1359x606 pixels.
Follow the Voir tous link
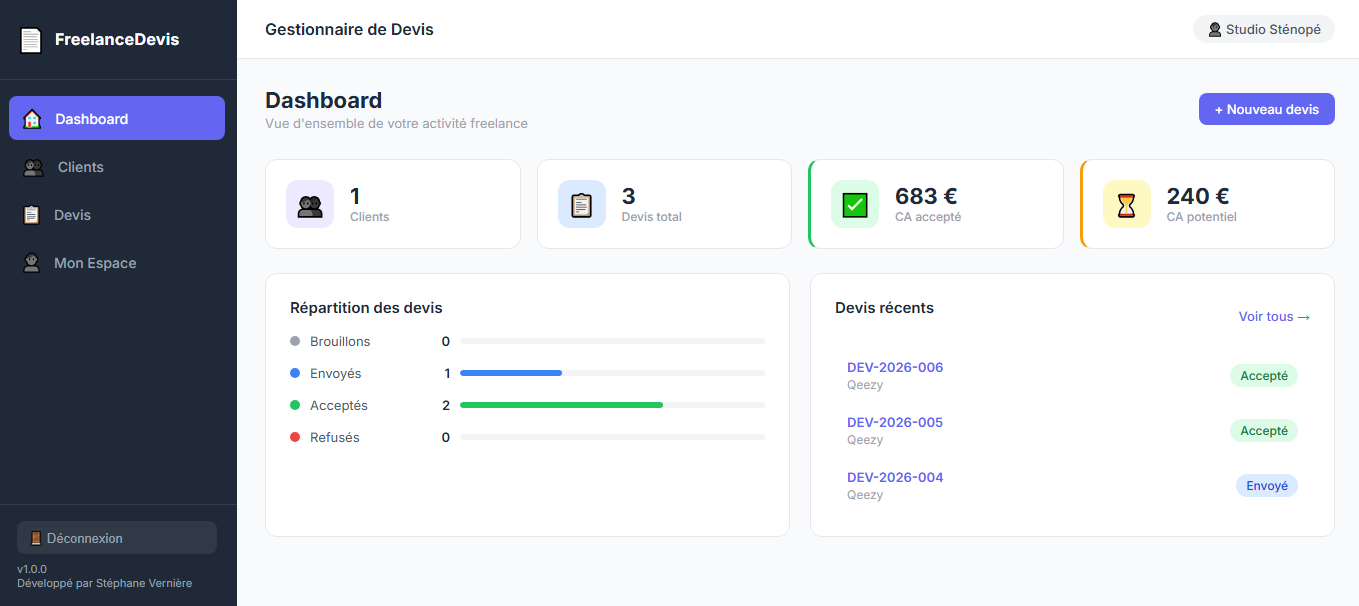(x=1273, y=317)
